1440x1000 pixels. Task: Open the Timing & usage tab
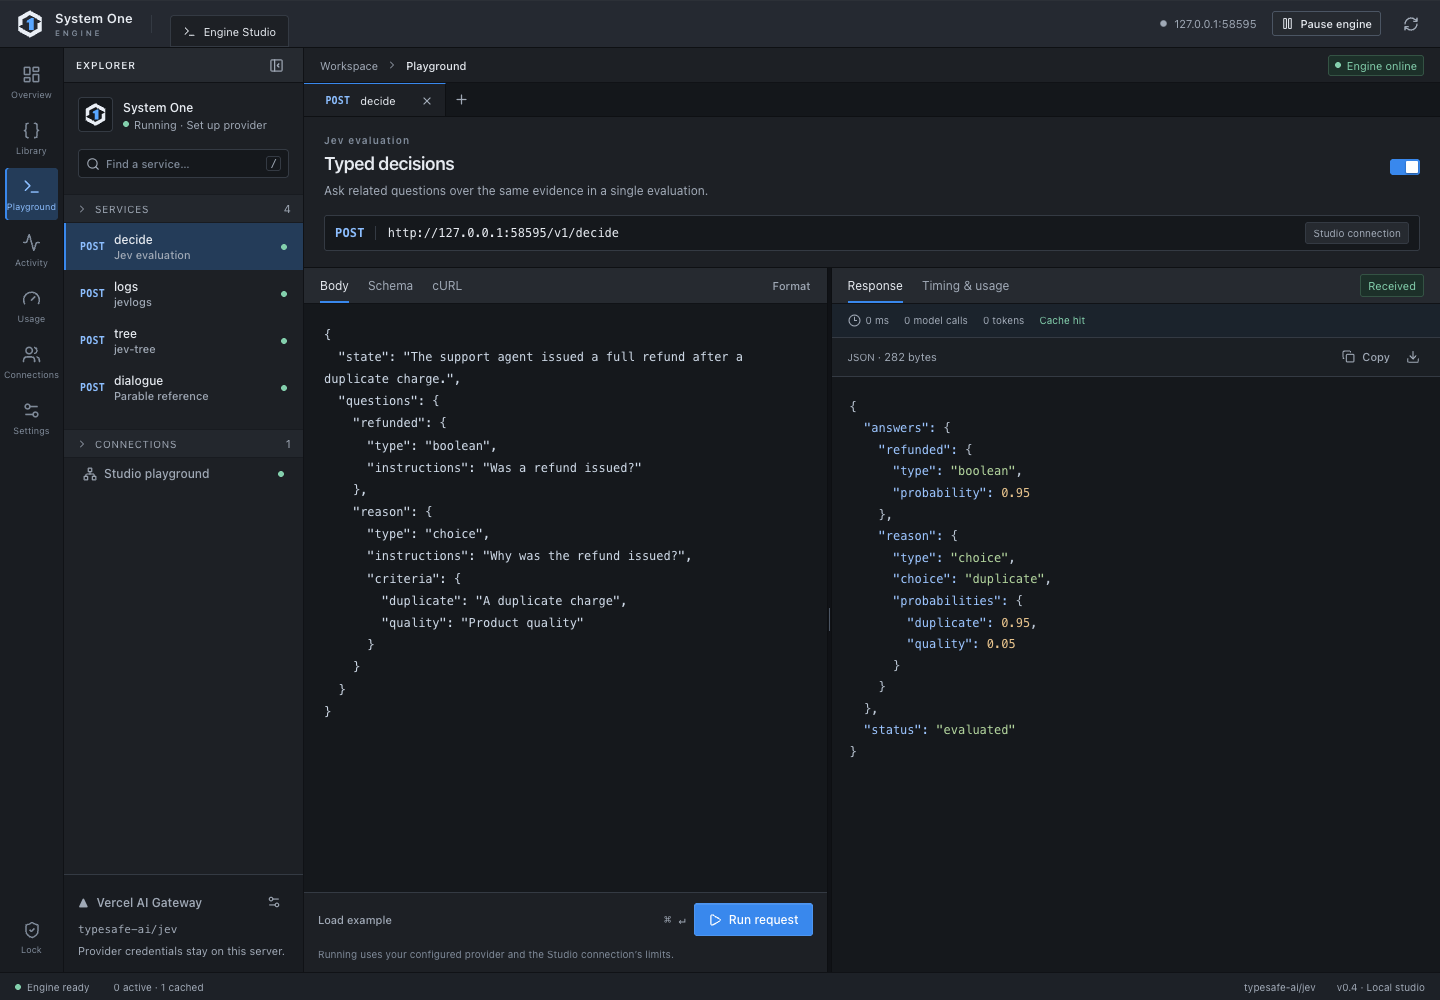(x=965, y=286)
